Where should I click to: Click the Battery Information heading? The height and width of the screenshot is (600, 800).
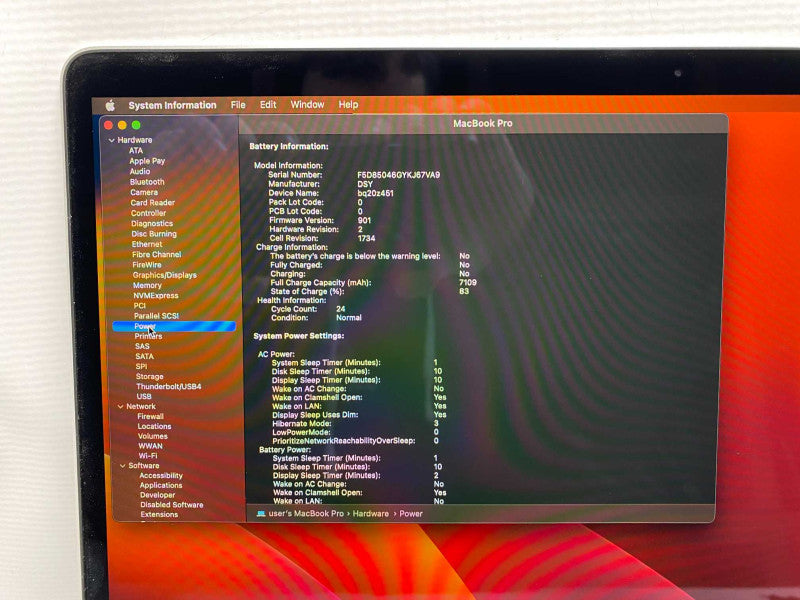[x=289, y=146]
